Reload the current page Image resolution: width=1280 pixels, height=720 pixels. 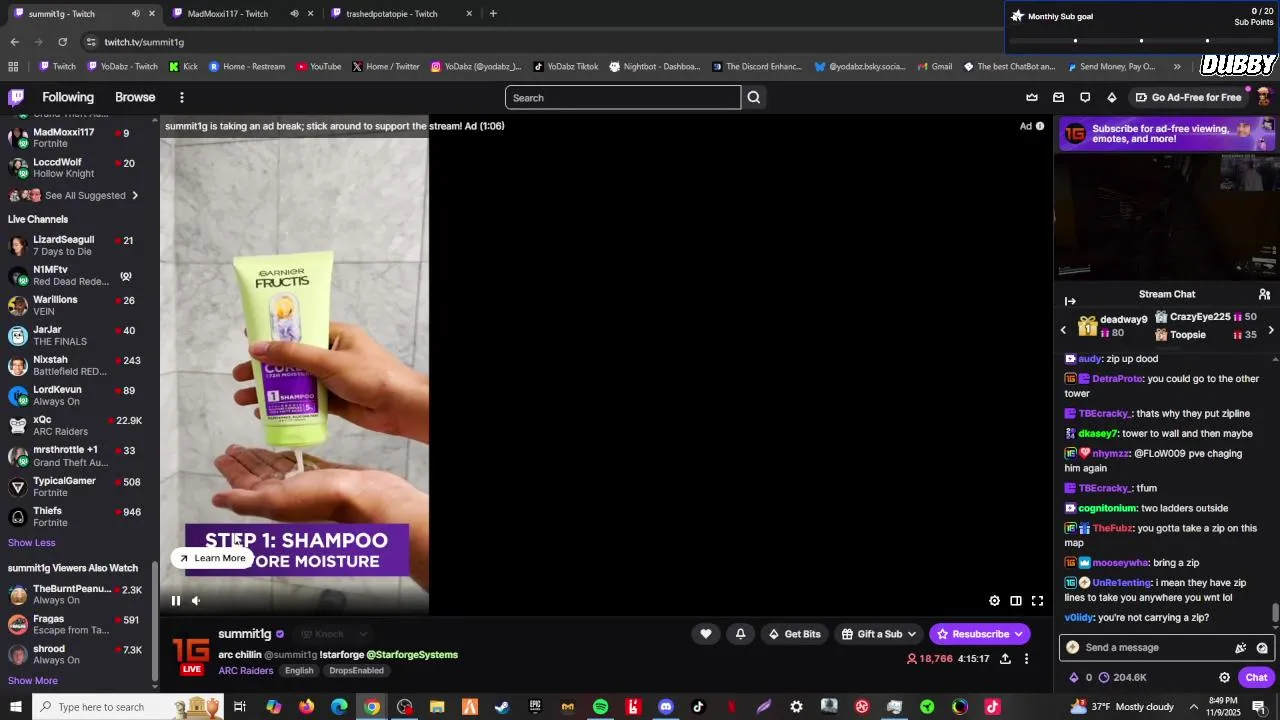(62, 42)
